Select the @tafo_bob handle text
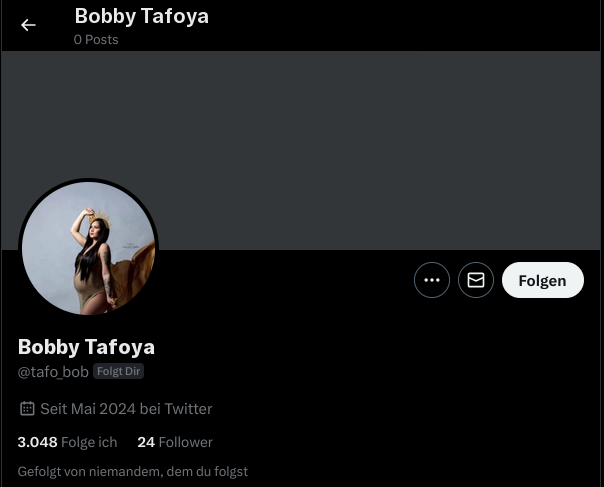This screenshot has width=604, height=487. click(x=53, y=372)
